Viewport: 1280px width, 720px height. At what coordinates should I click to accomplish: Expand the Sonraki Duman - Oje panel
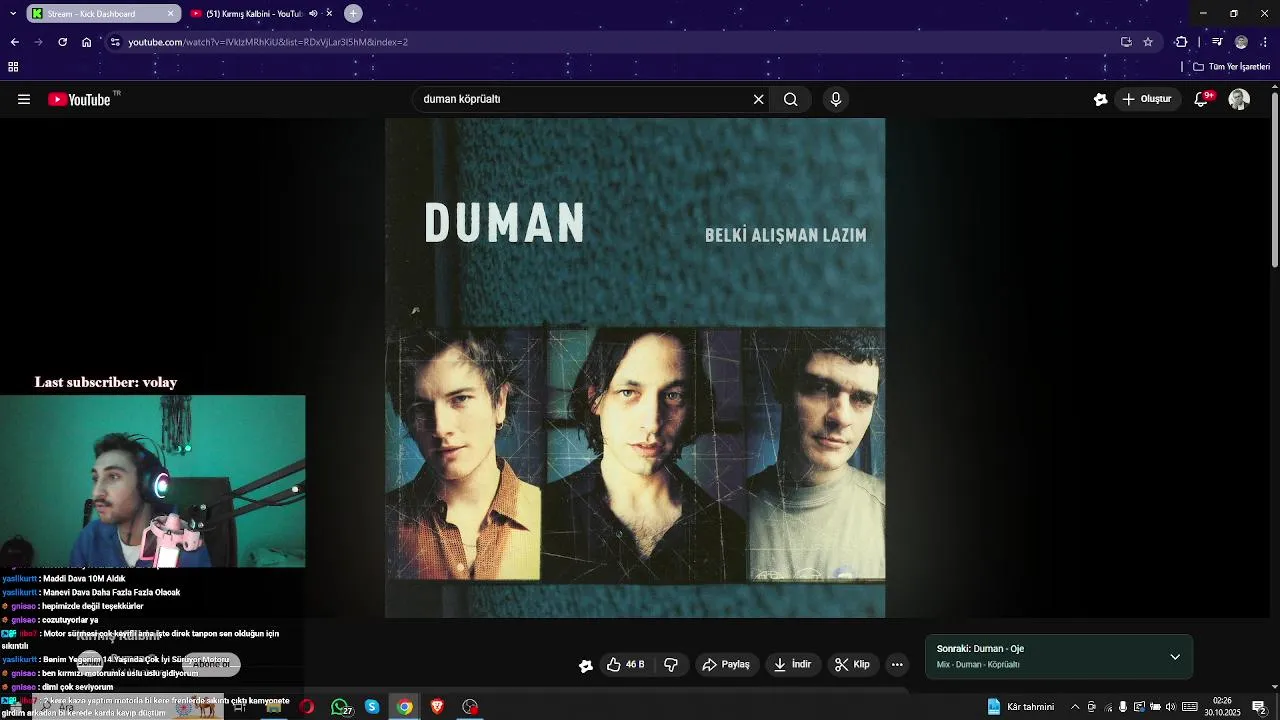coord(1175,657)
